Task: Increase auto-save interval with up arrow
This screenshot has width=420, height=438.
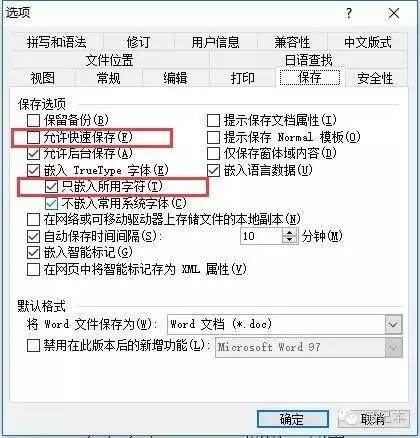Action: pos(289,233)
